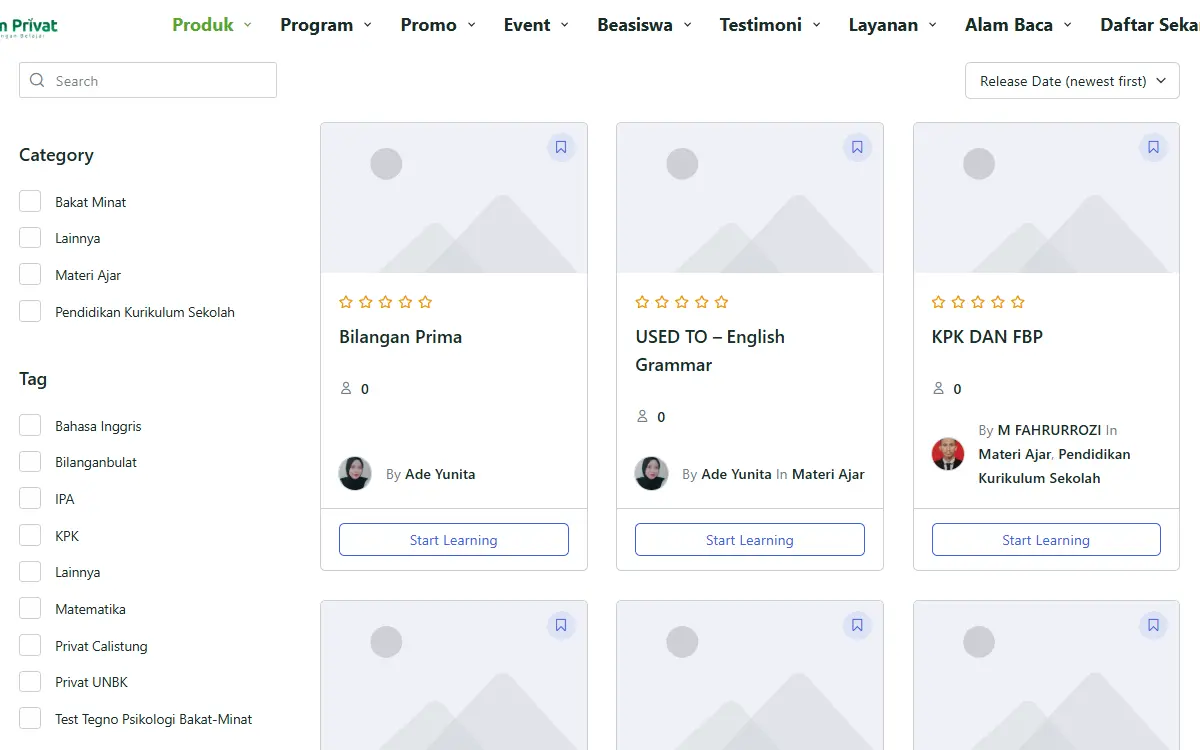Open the Bilangan Prima course title
The height and width of the screenshot is (750, 1200).
pos(400,337)
